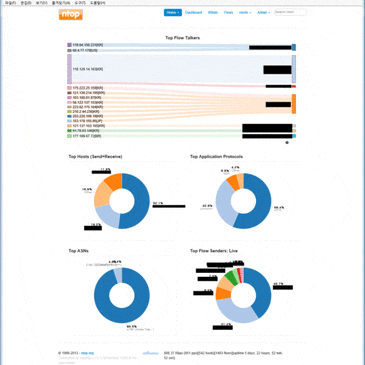Click the small refresh icon below flow talkers chart

tap(287, 142)
